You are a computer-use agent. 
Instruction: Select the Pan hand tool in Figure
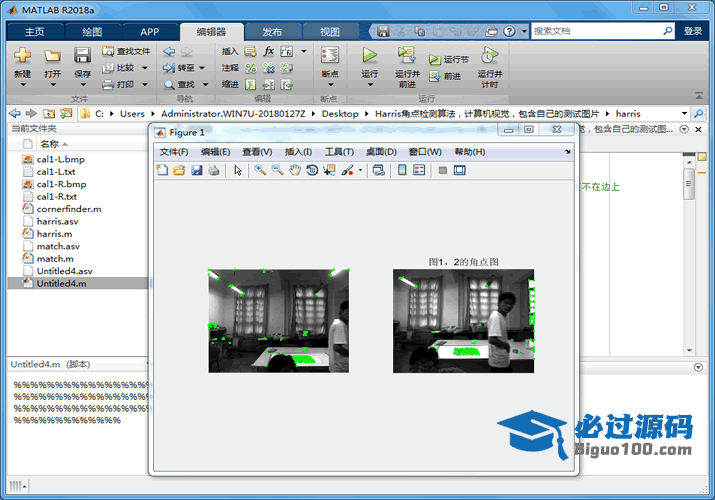tap(295, 170)
